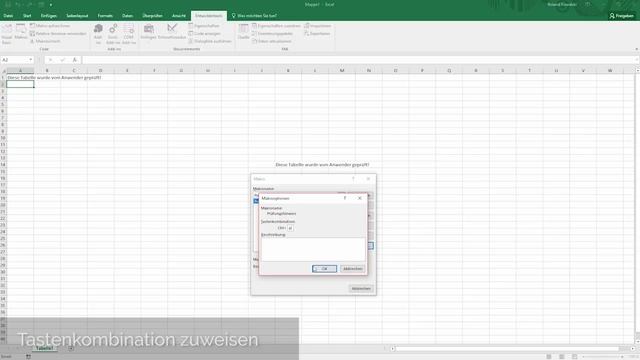
Task: Click the Beschreibung text area
Action: [313, 249]
